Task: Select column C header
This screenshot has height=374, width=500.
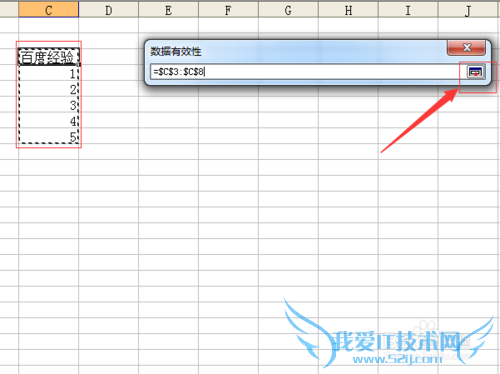Action: [49, 10]
